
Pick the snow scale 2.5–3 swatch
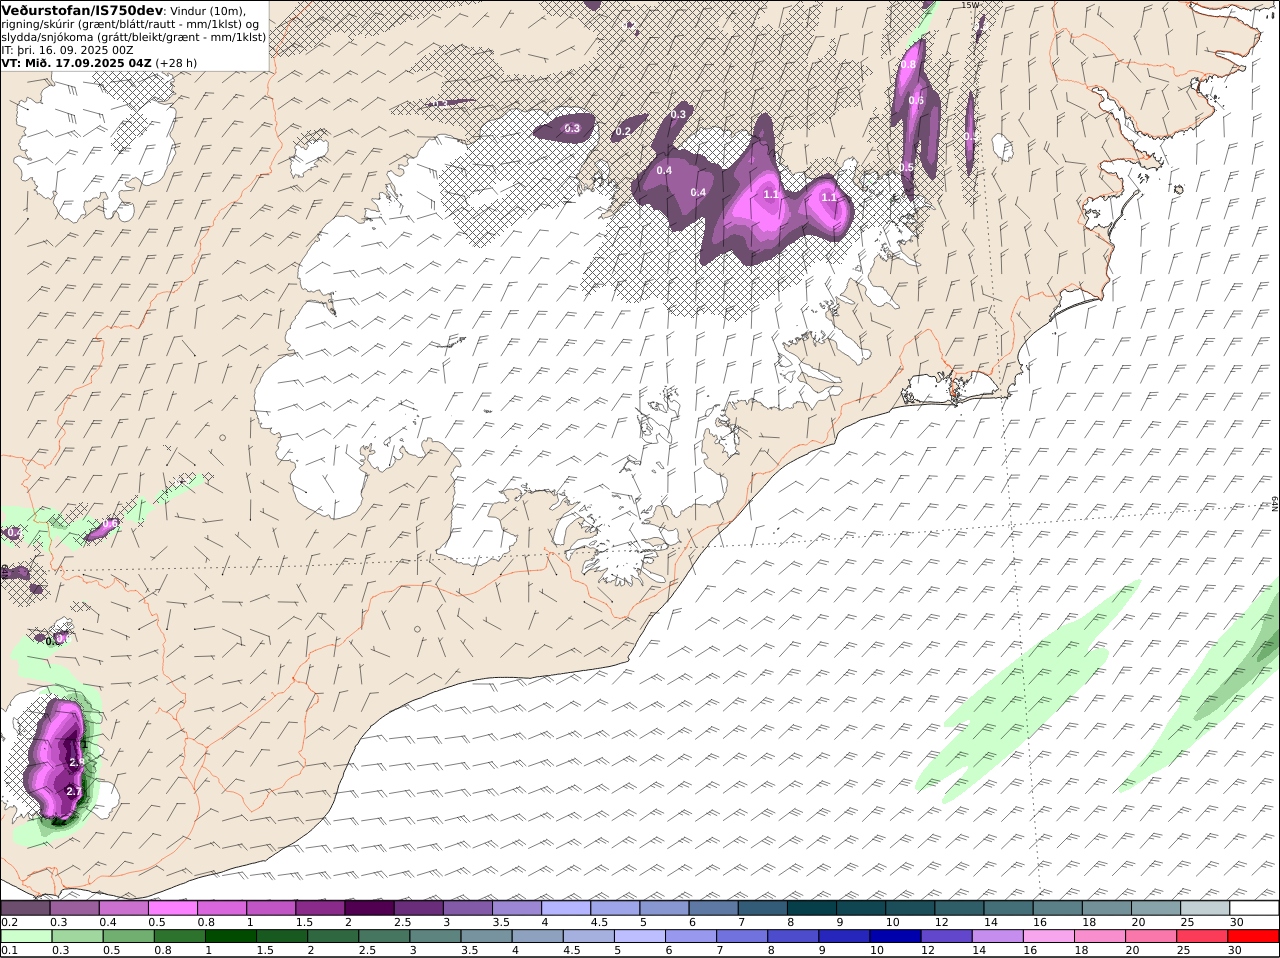(418, 907)
